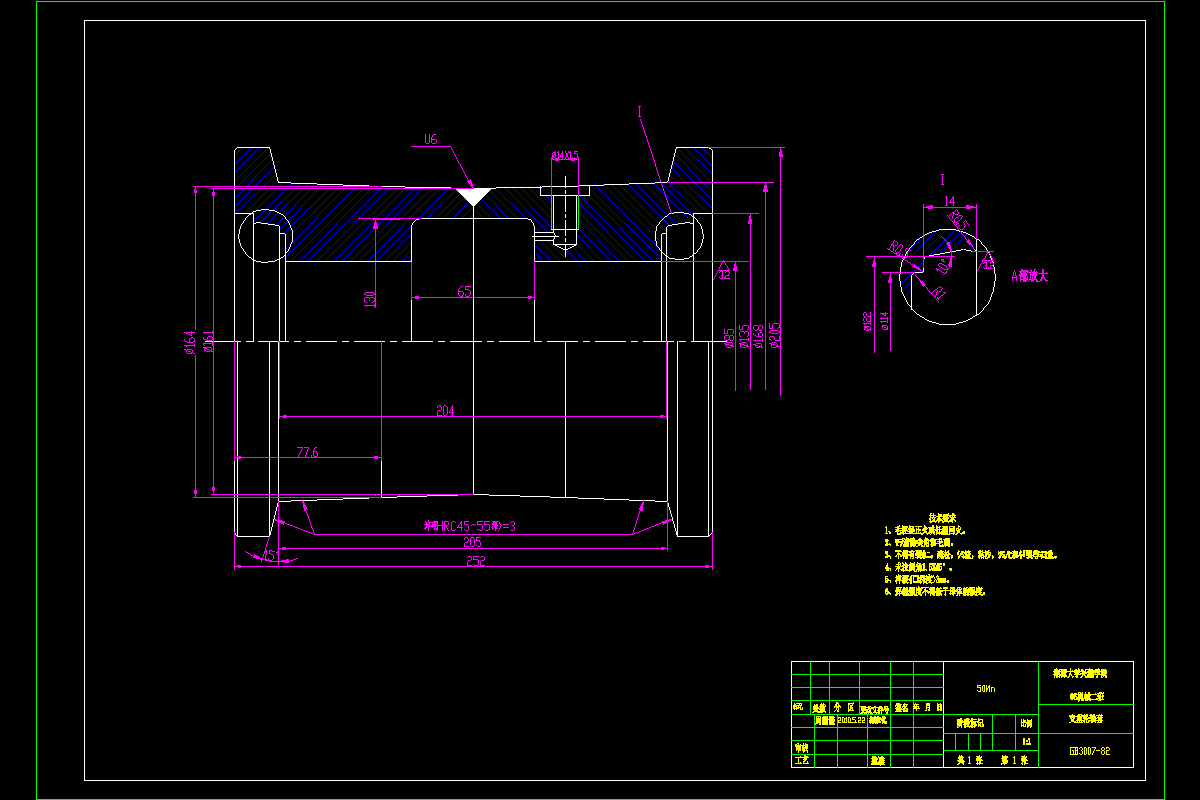
Task: Select the 204 inner length dimension
Action: coord(445,410)
